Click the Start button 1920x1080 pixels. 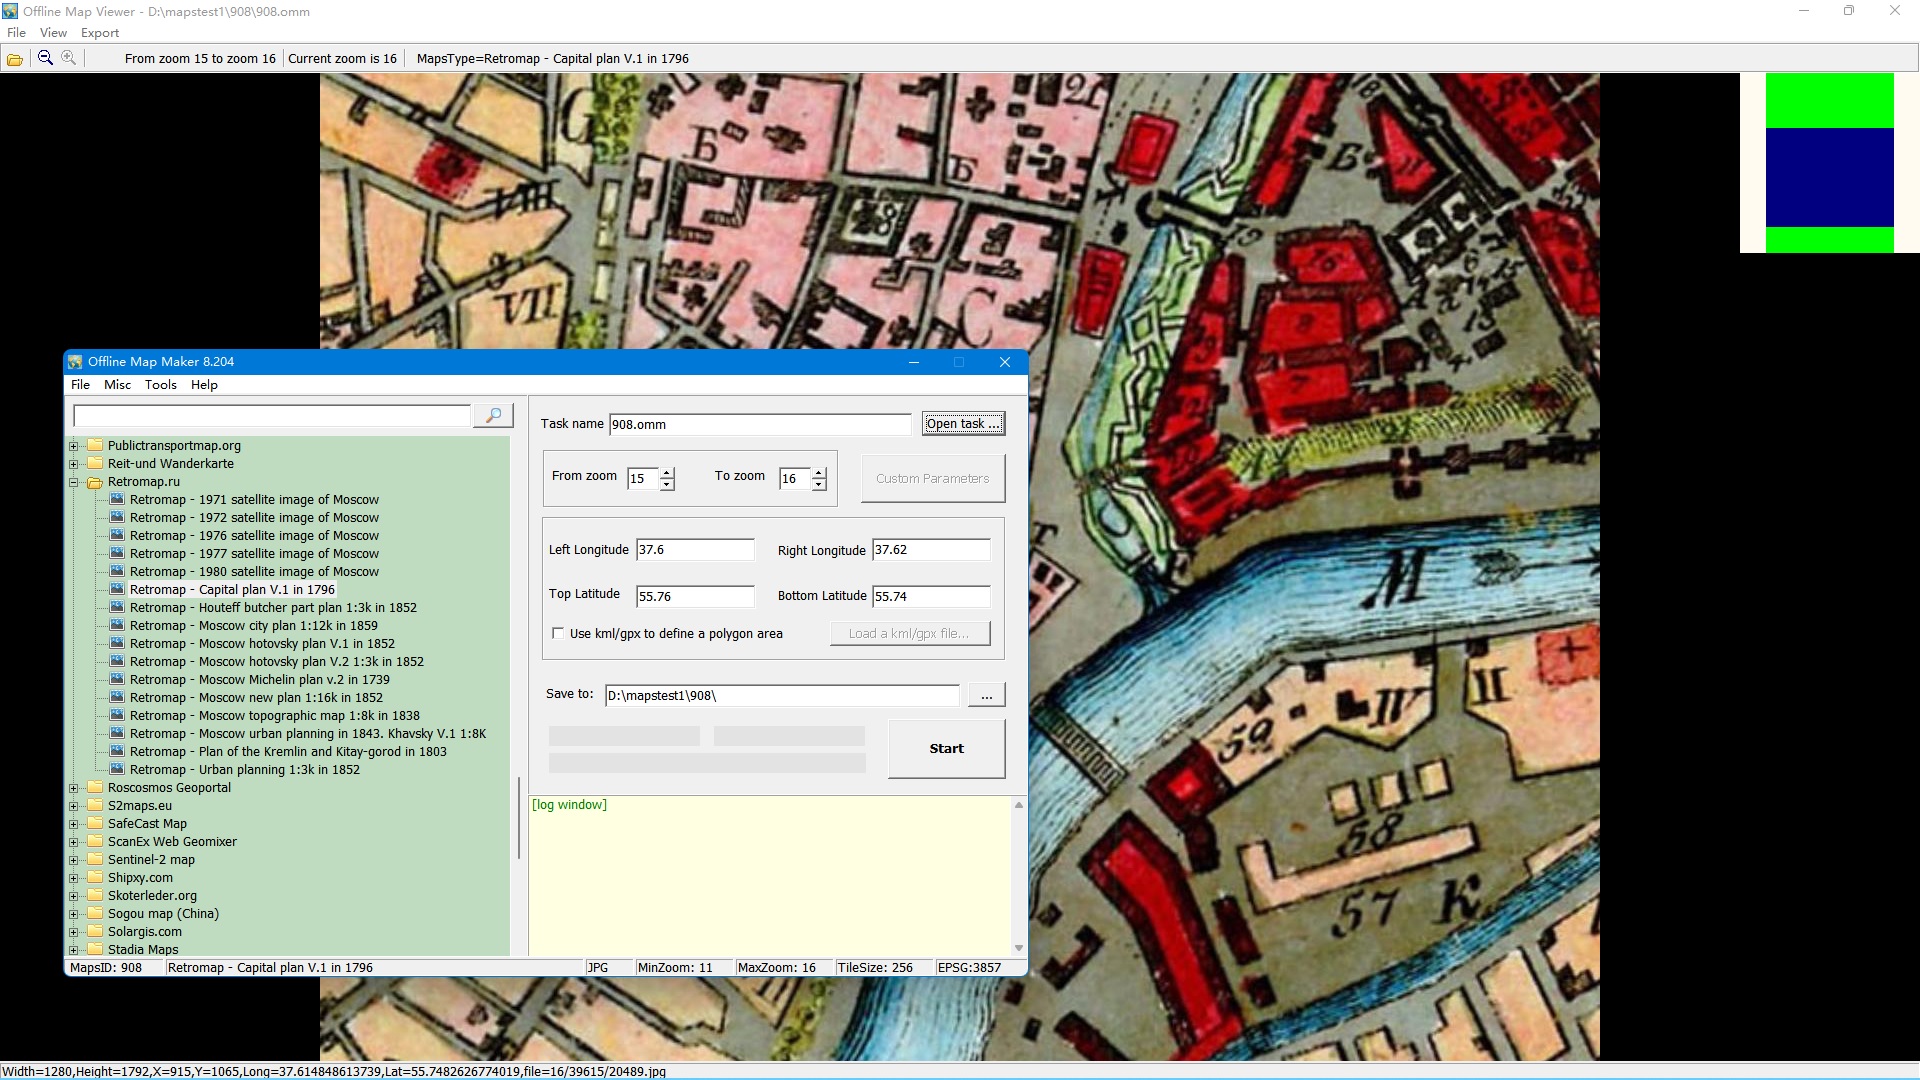click(946, 749)
